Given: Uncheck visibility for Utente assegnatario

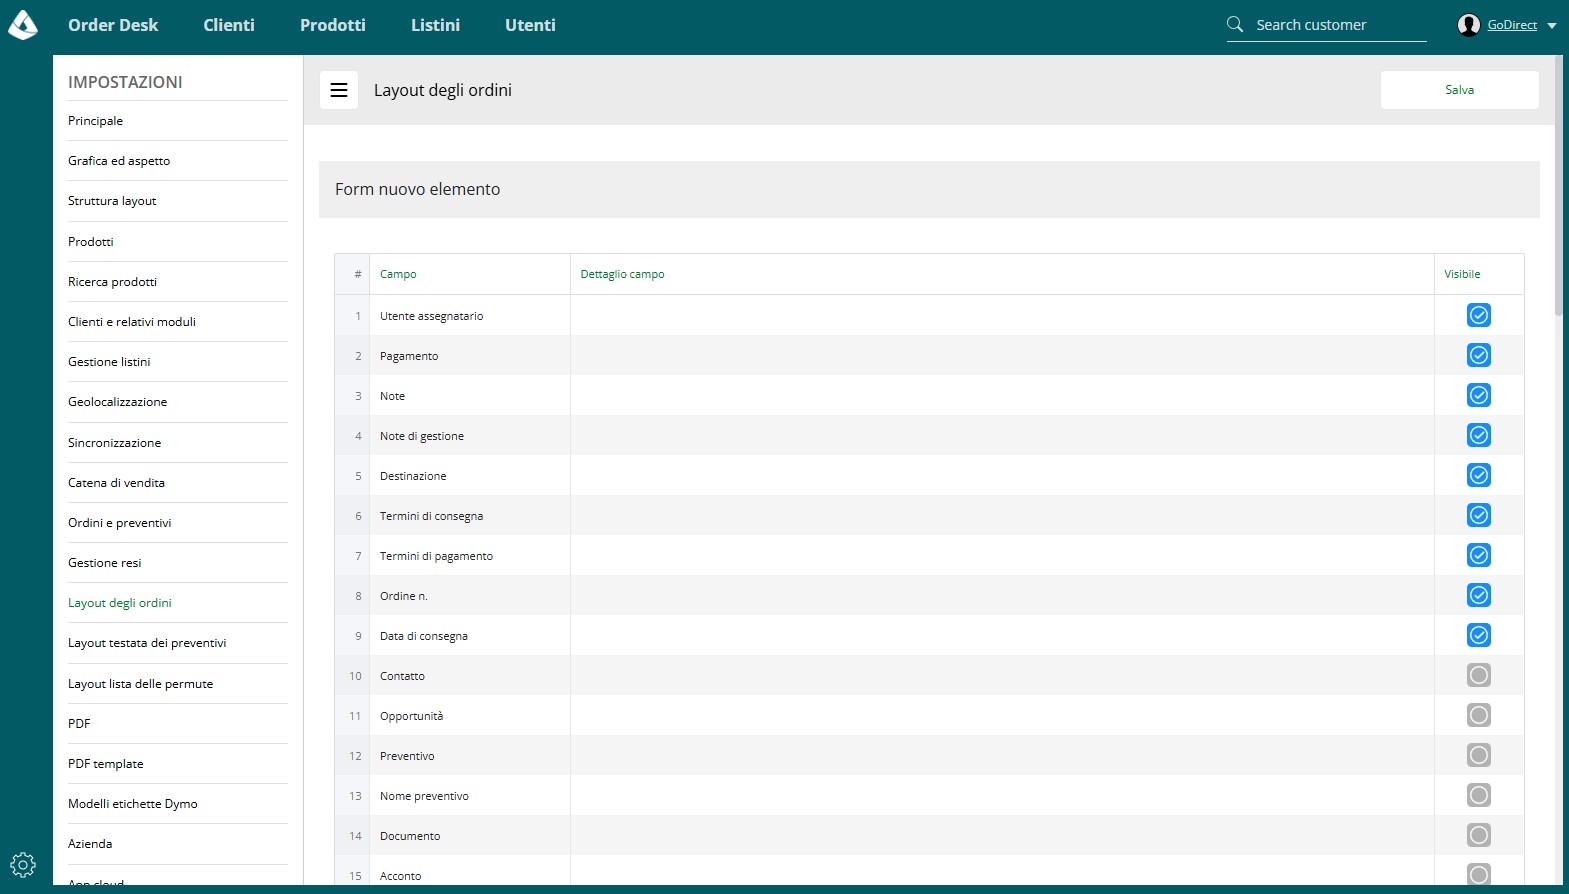Looking at the screenshot, I should pos(1478,315).
